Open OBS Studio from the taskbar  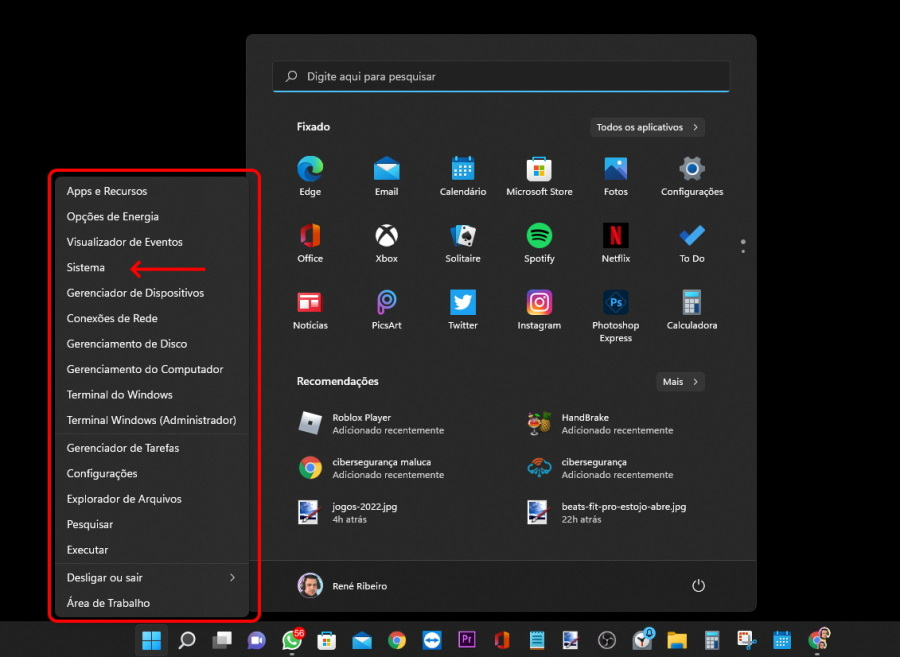point(607,640)
